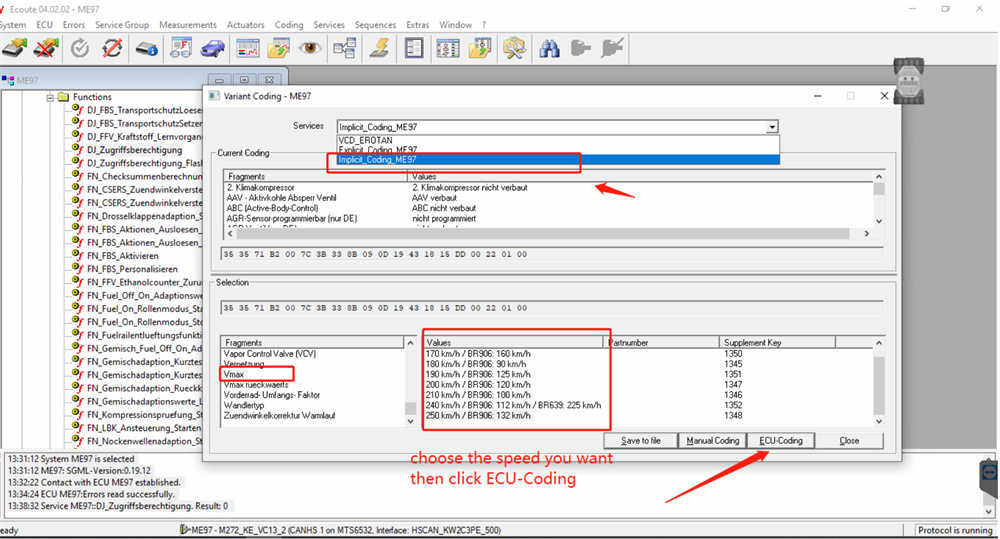Screen dimensions: 1000x539
Task: Collapse the Functions tree folder
Action: [x=51, y=97]
